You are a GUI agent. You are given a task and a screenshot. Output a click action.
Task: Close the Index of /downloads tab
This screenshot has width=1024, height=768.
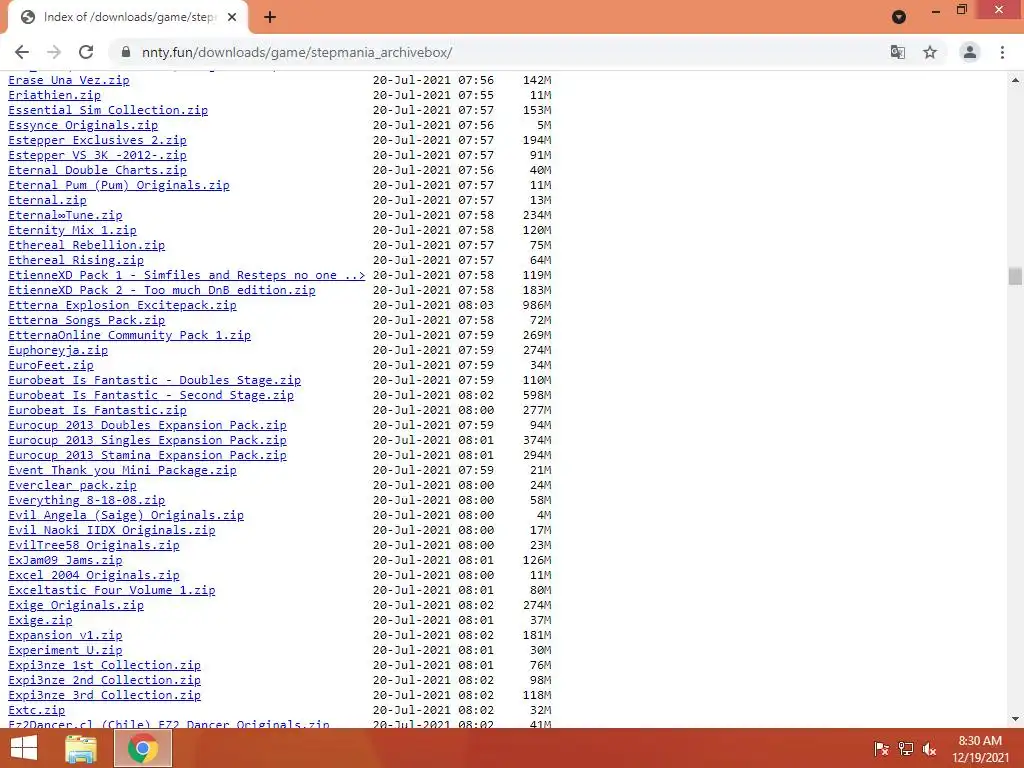(x=232, y=17)
